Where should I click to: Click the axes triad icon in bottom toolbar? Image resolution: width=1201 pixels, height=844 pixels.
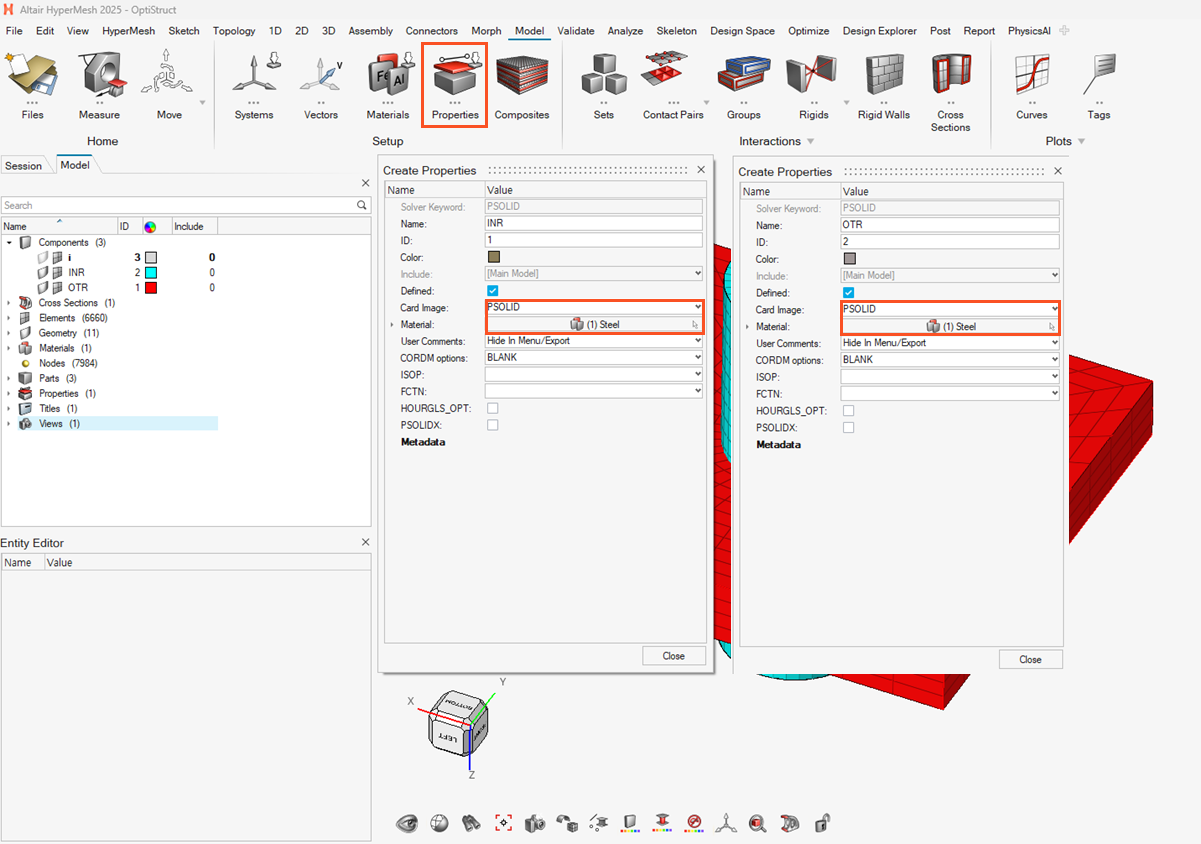726,823
